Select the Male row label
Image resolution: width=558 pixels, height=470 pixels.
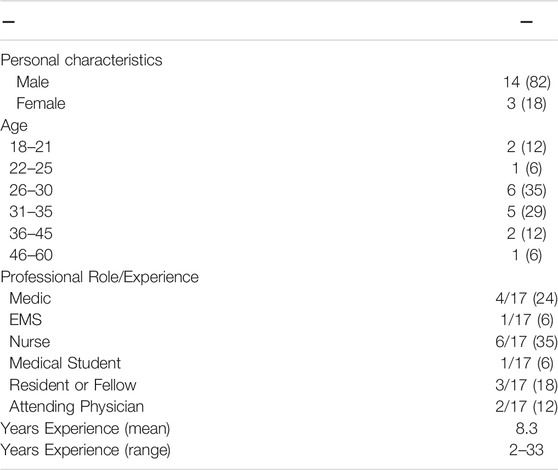click(x=33, y=82)
